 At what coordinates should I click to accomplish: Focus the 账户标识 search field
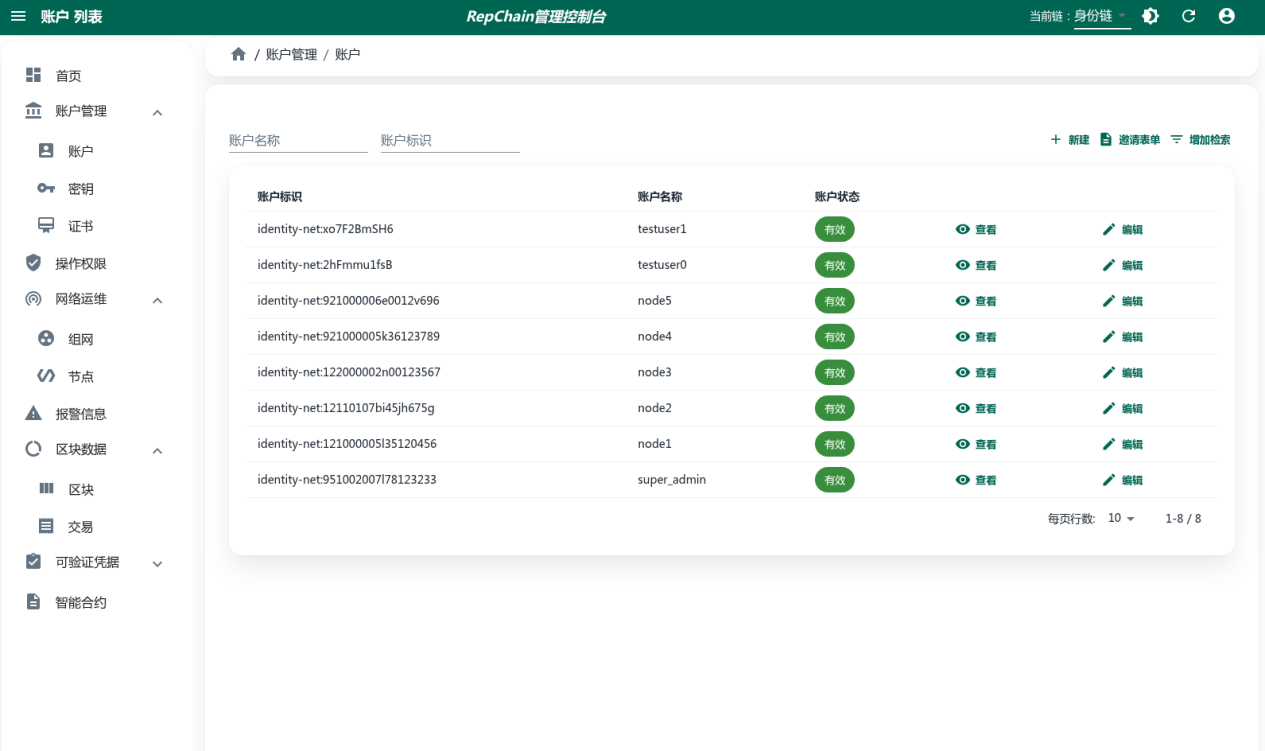coord(450,140)
